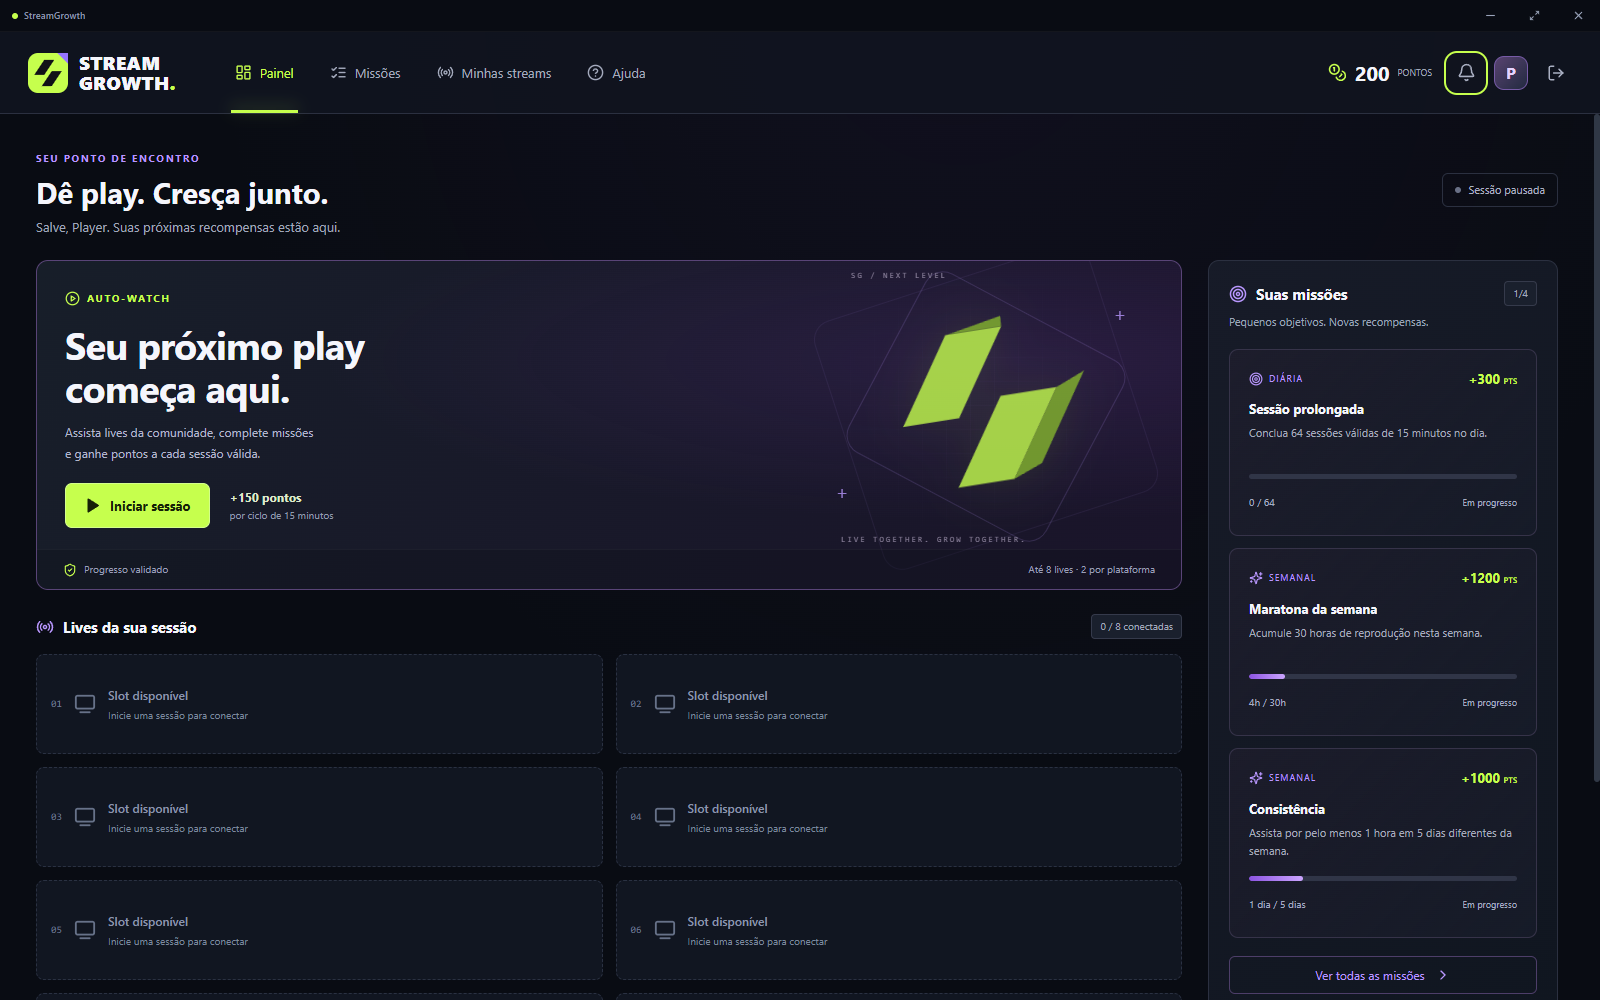Screen dimensions: 1600x1000
Task: Click the Progresso validado label
Action: [126, 570]
